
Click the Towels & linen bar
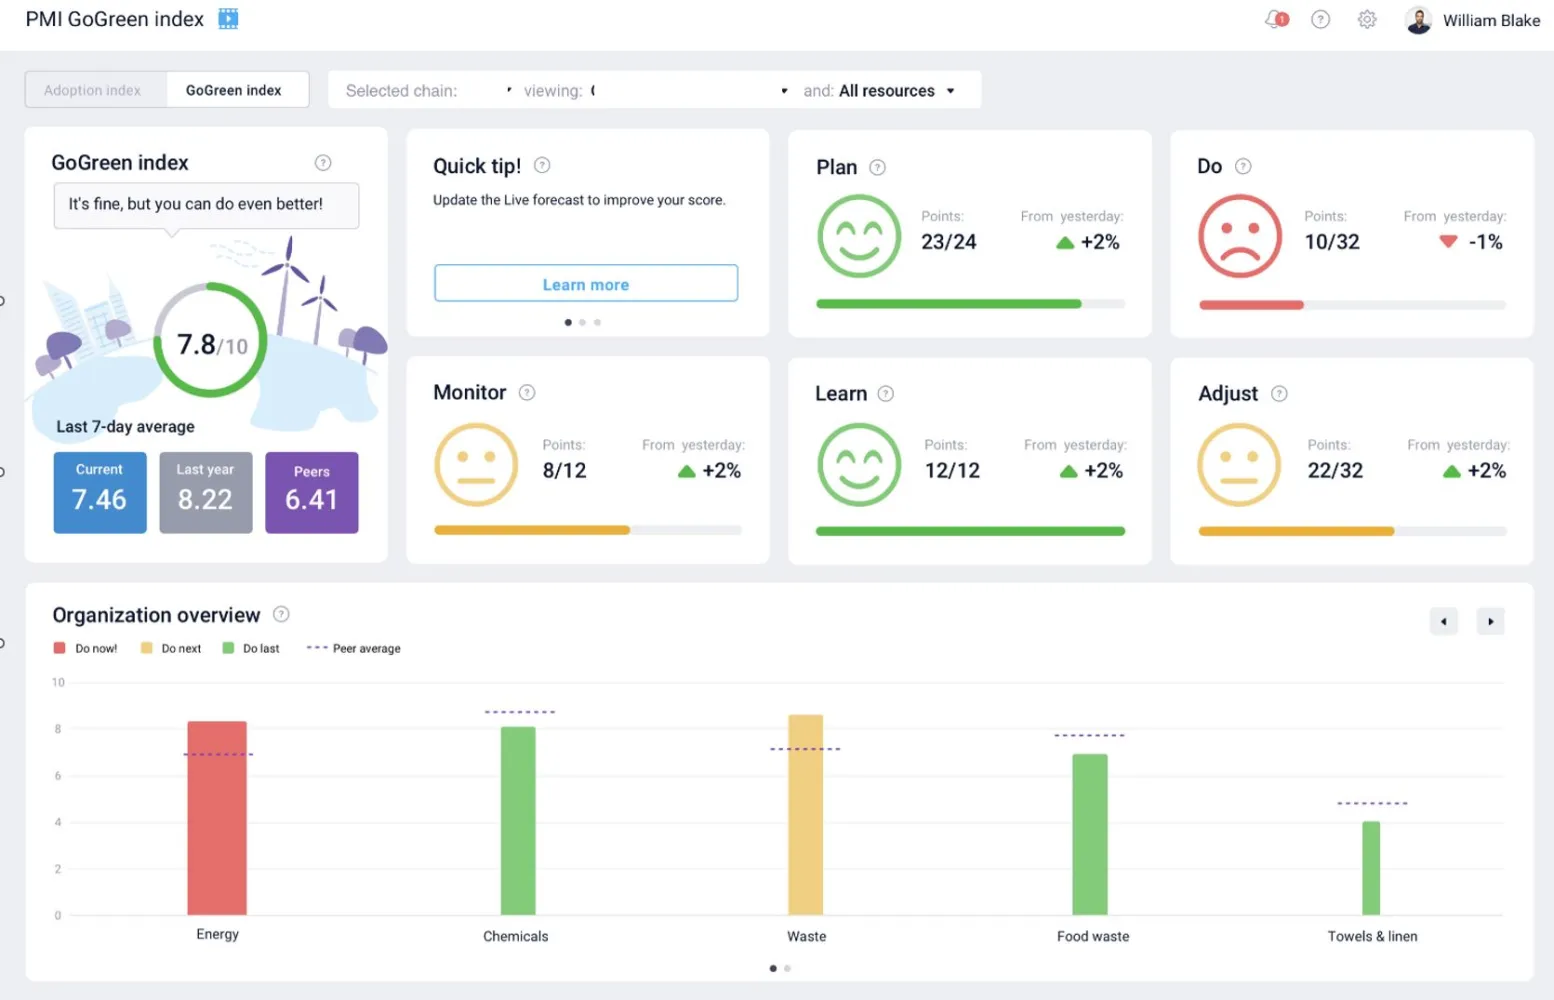point(1371,868)
